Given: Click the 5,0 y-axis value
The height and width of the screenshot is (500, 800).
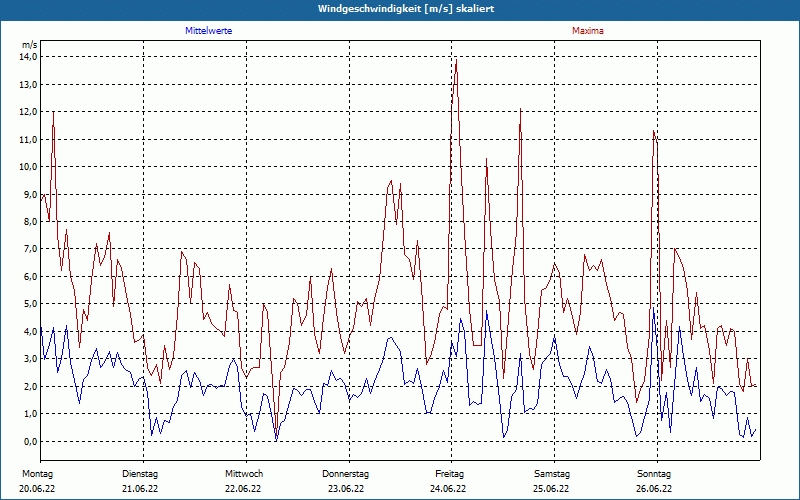Looking at the screenshot, I should pos(31,304).
